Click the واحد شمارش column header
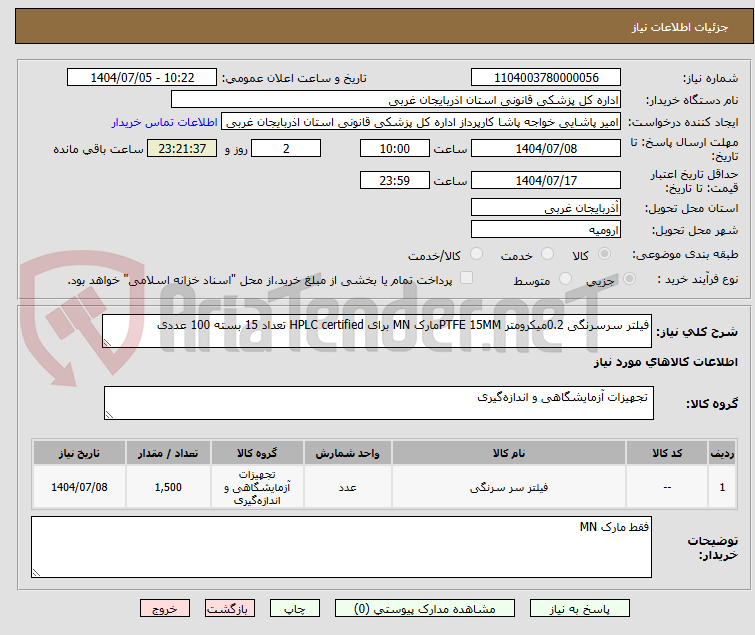This screenshot has width=755, height=635. (348, 453)
